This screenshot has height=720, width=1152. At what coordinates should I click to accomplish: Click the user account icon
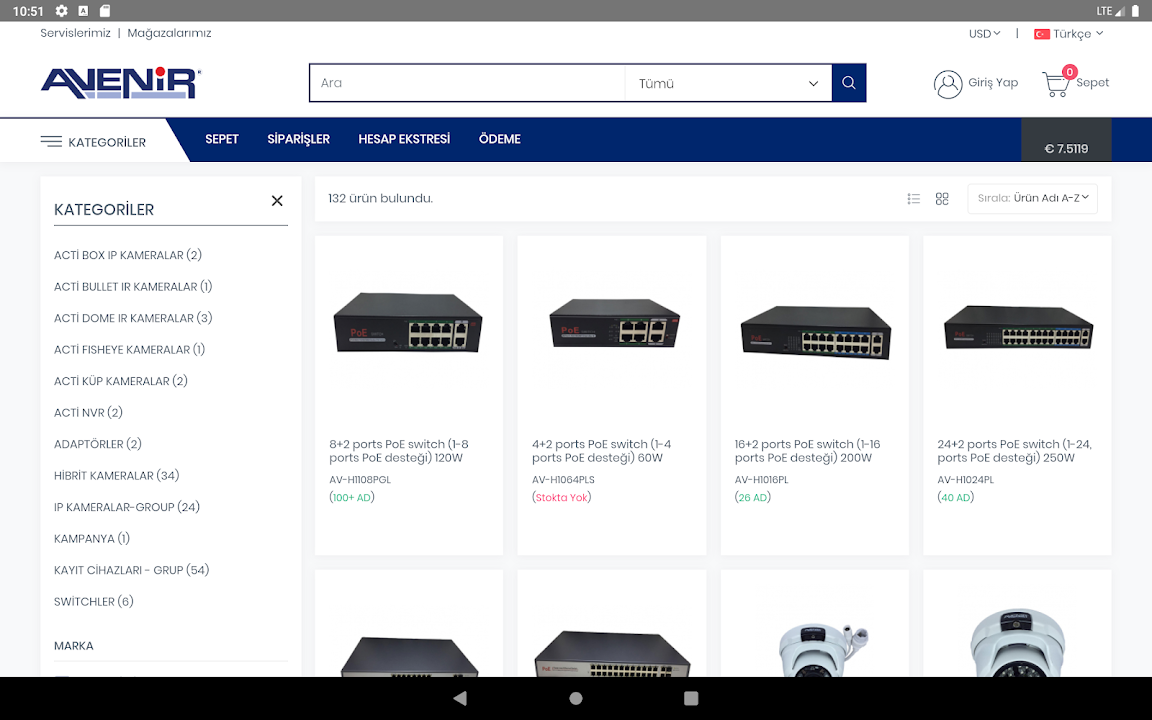point(947,84)
